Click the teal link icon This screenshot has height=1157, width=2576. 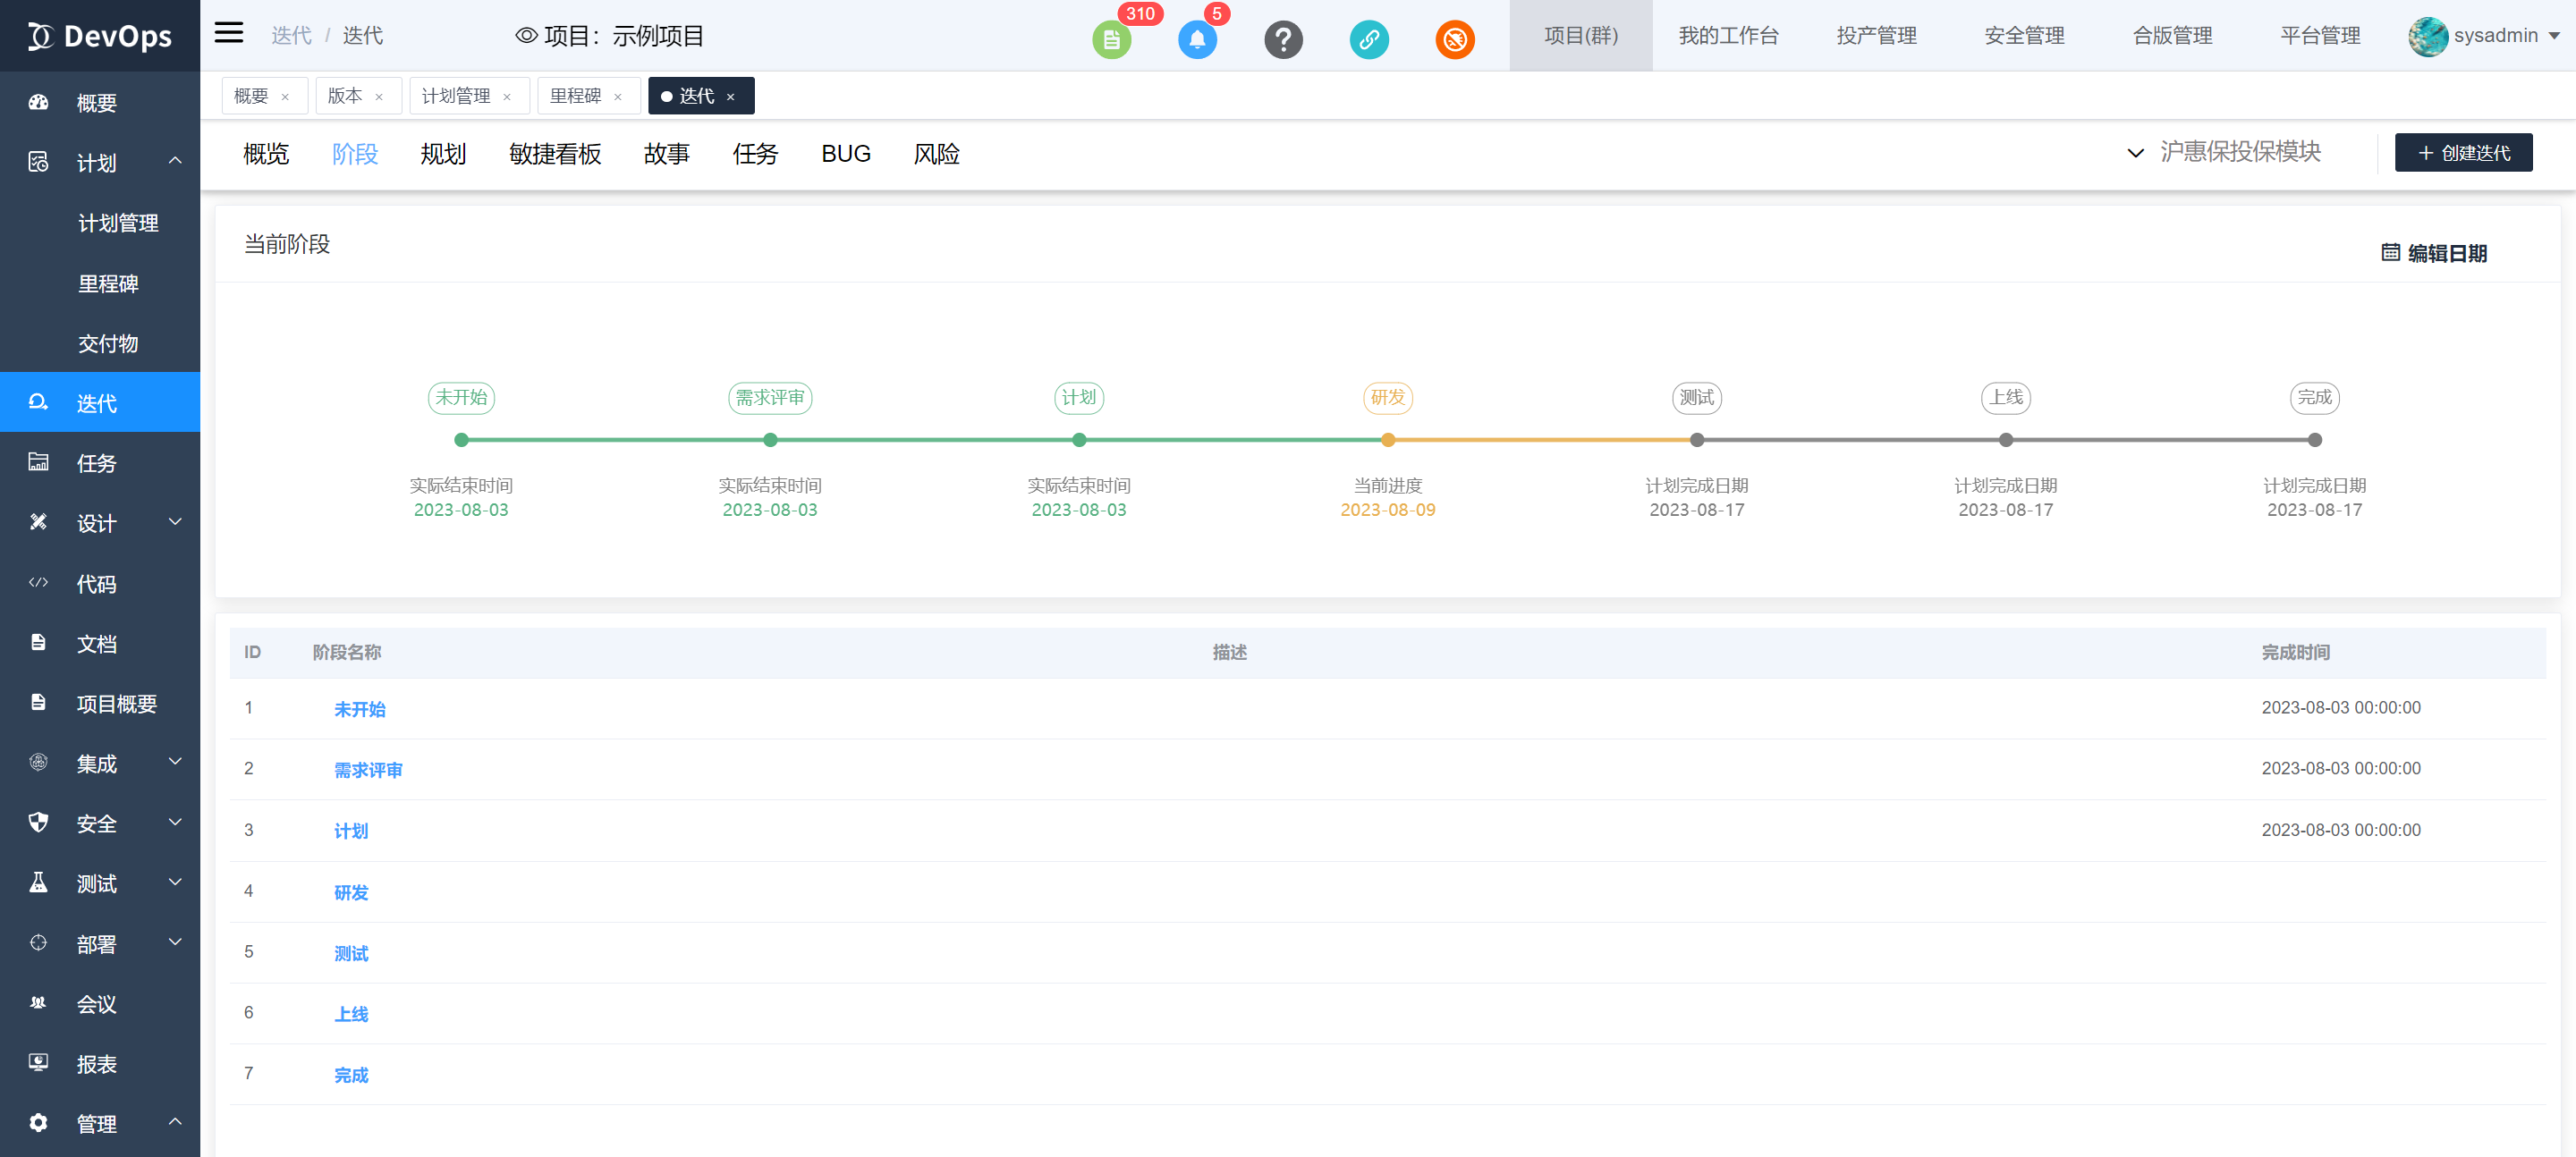point(1369,40)
